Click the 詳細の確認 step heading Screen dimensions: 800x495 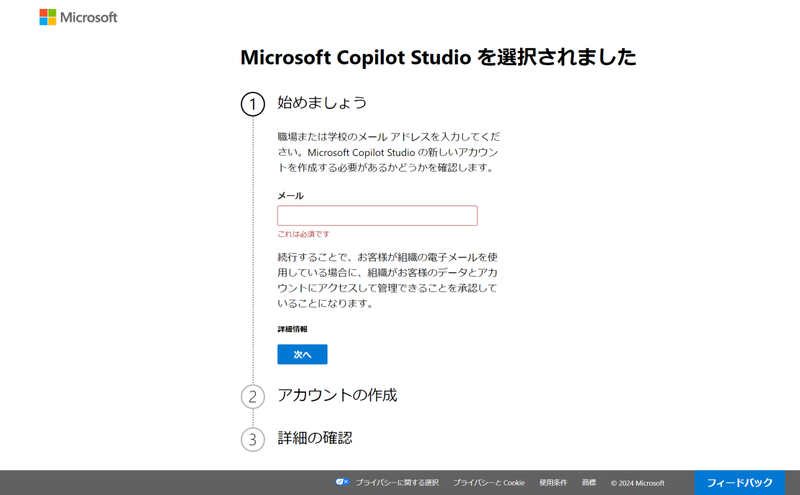(x=315, y=438)
